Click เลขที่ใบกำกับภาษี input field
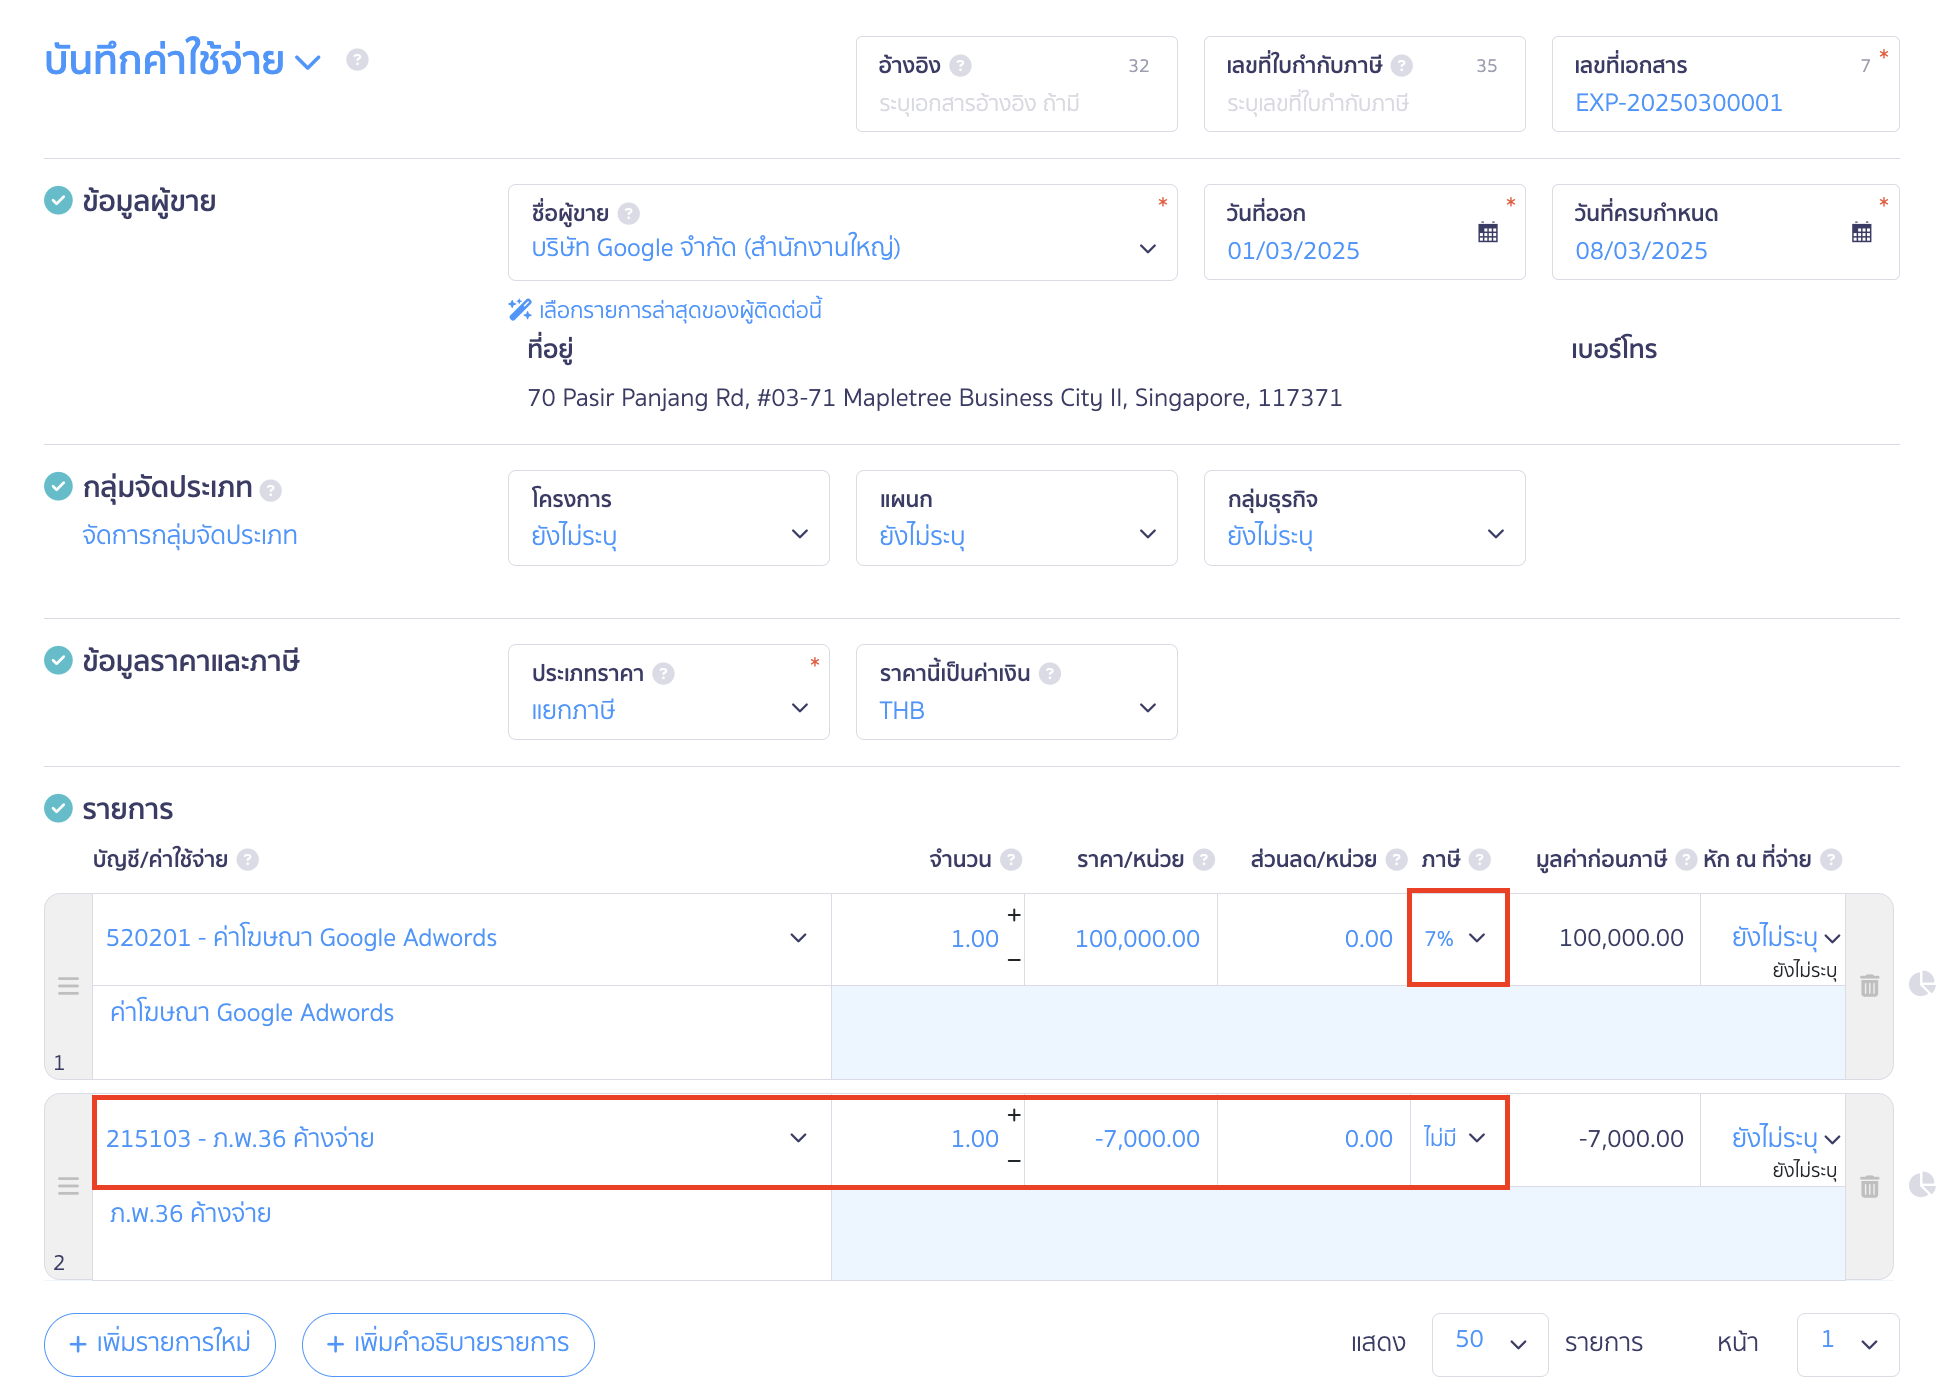Image resolution: width=1946 pixels, height=1398 pixels. [x=1365, y=84]
